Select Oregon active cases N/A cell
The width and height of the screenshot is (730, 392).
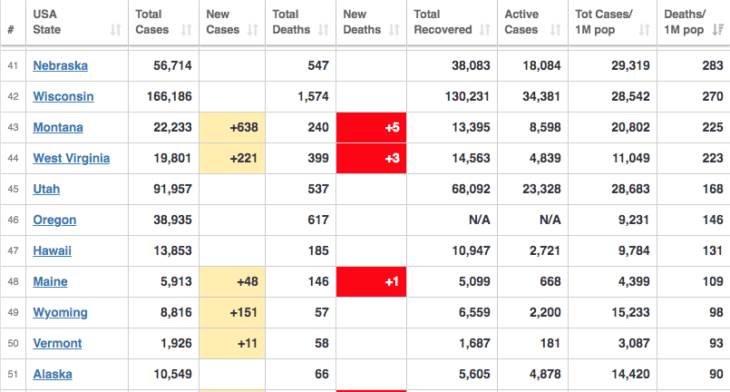pos(533,220)
